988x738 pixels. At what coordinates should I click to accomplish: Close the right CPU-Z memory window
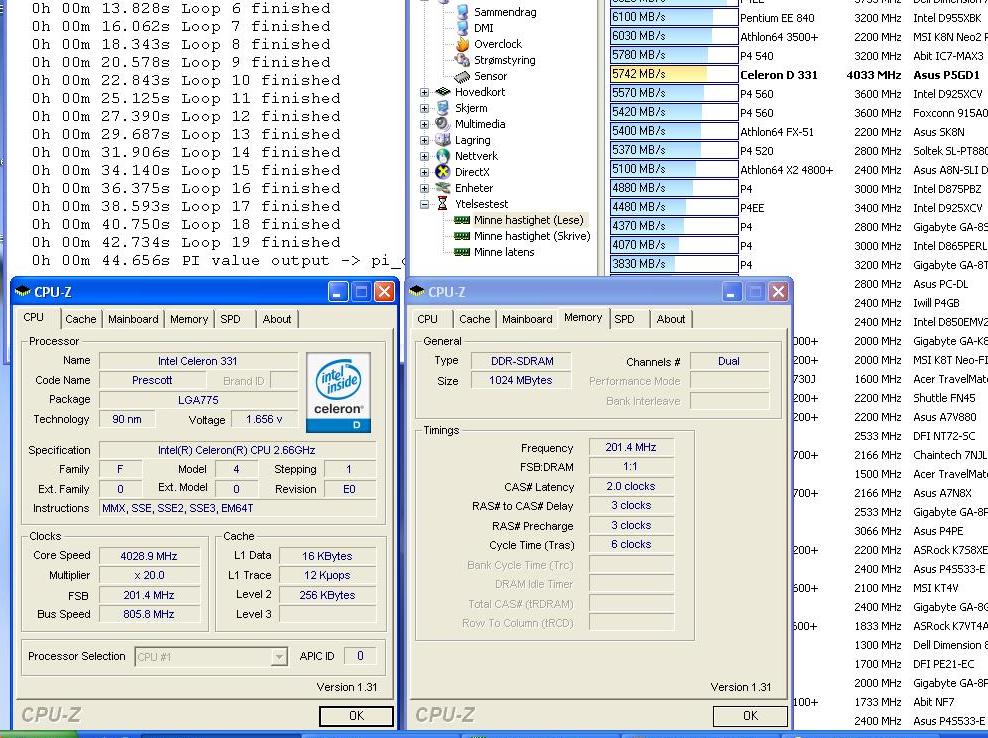[x=778, y=292]
